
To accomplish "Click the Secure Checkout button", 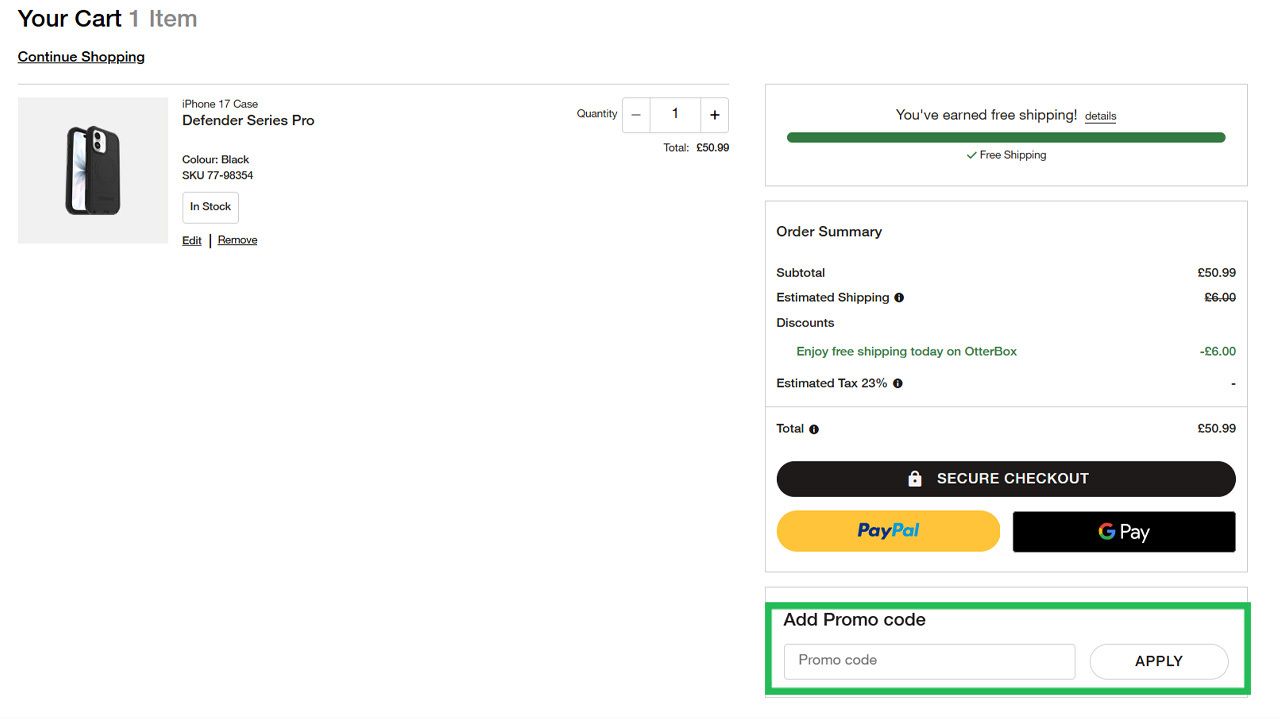I will 1006,479.
